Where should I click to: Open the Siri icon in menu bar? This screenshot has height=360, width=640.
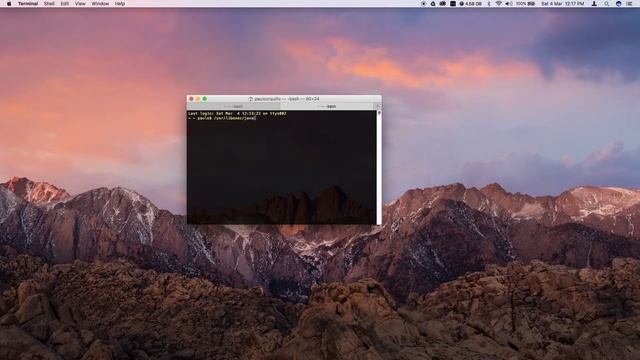click(618, 4)
